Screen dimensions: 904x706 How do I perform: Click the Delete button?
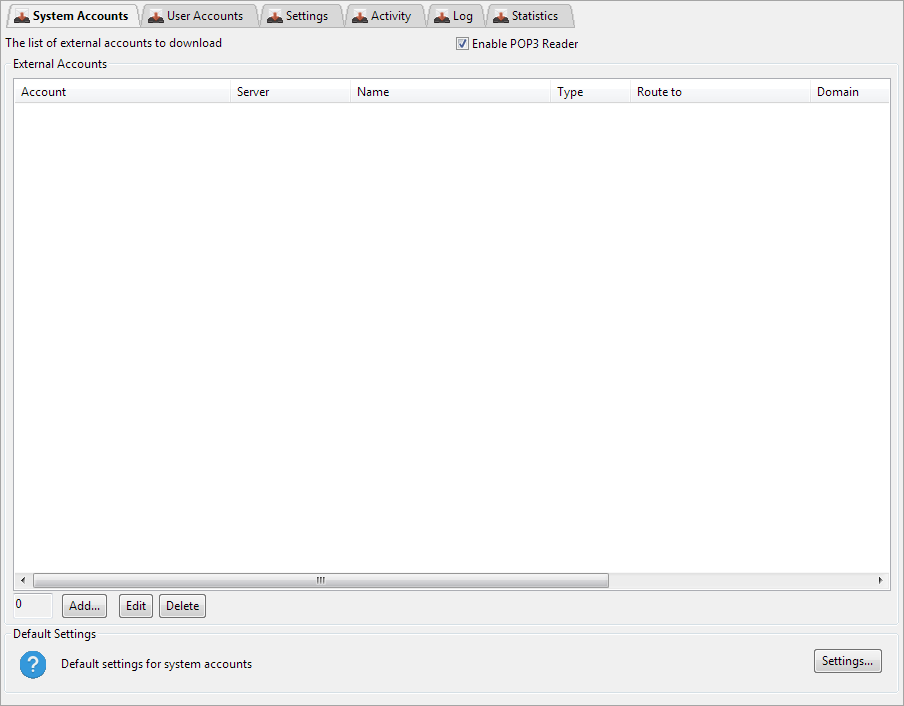pyautogui.click(x=182, y=606)
